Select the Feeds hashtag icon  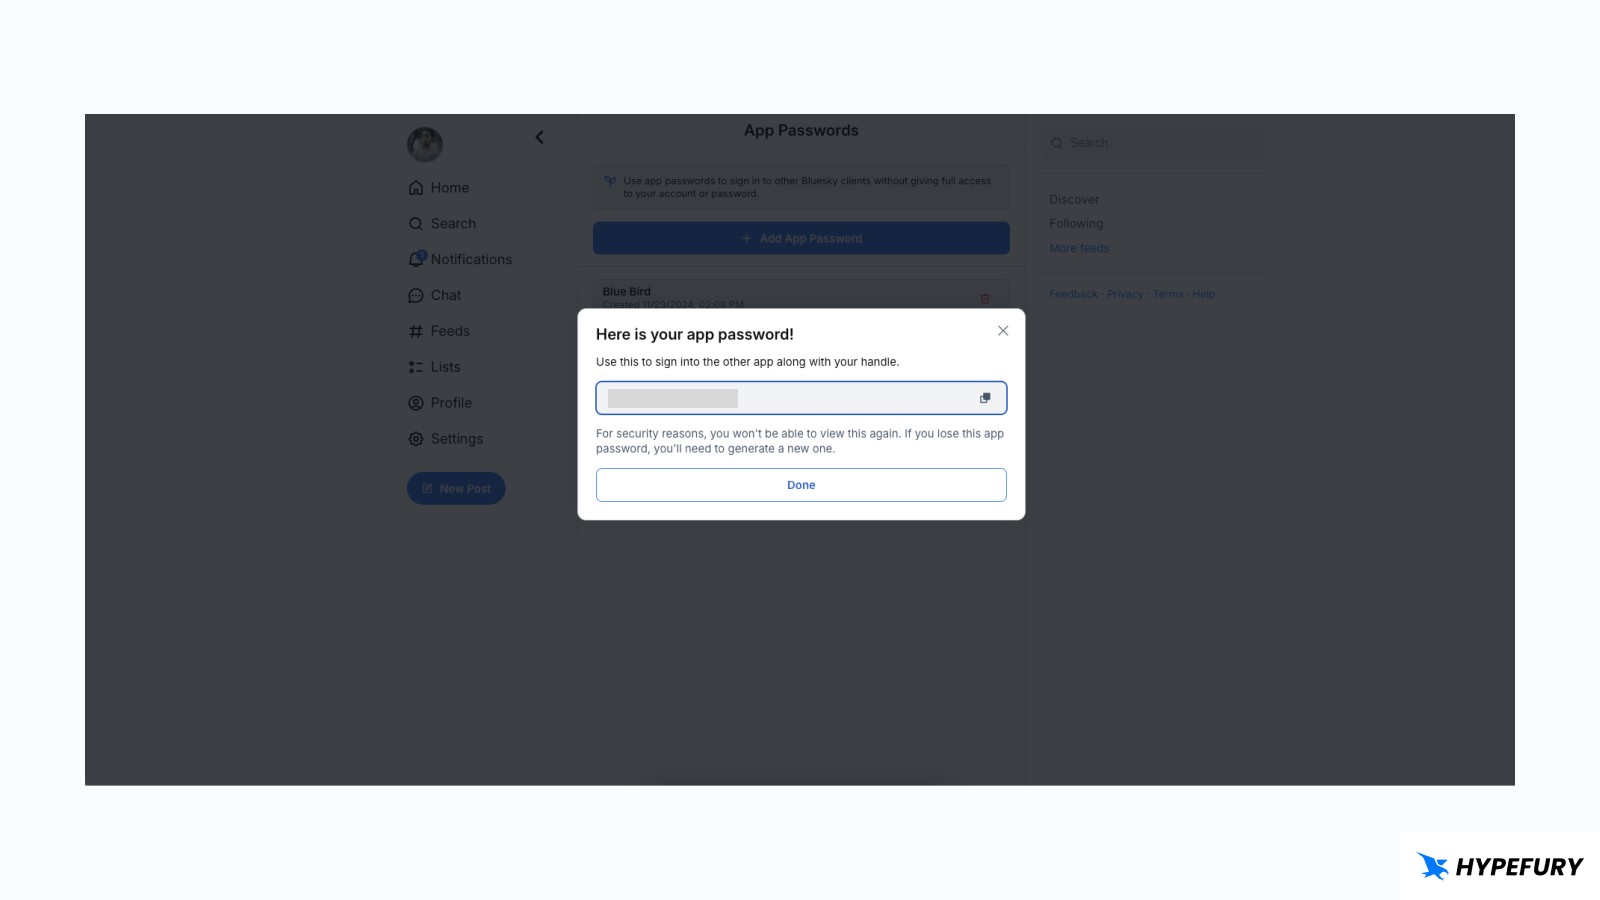416,330
